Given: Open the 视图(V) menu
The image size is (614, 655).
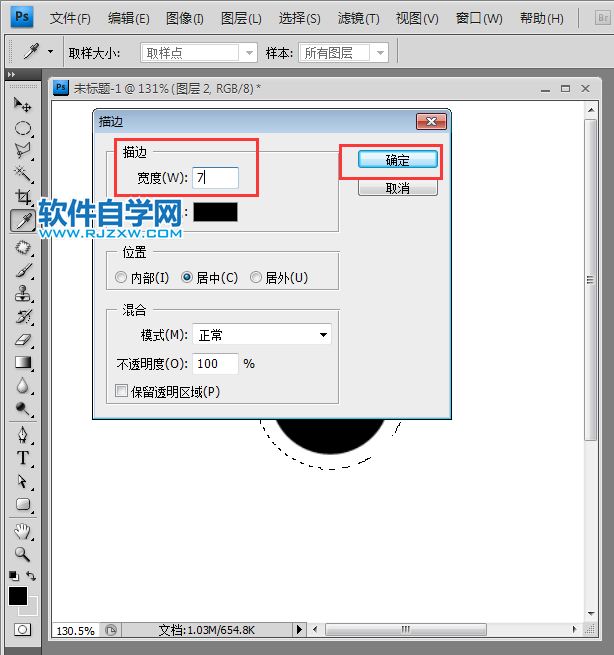Looking at the screenshot, I should click(x=417, y=18).
